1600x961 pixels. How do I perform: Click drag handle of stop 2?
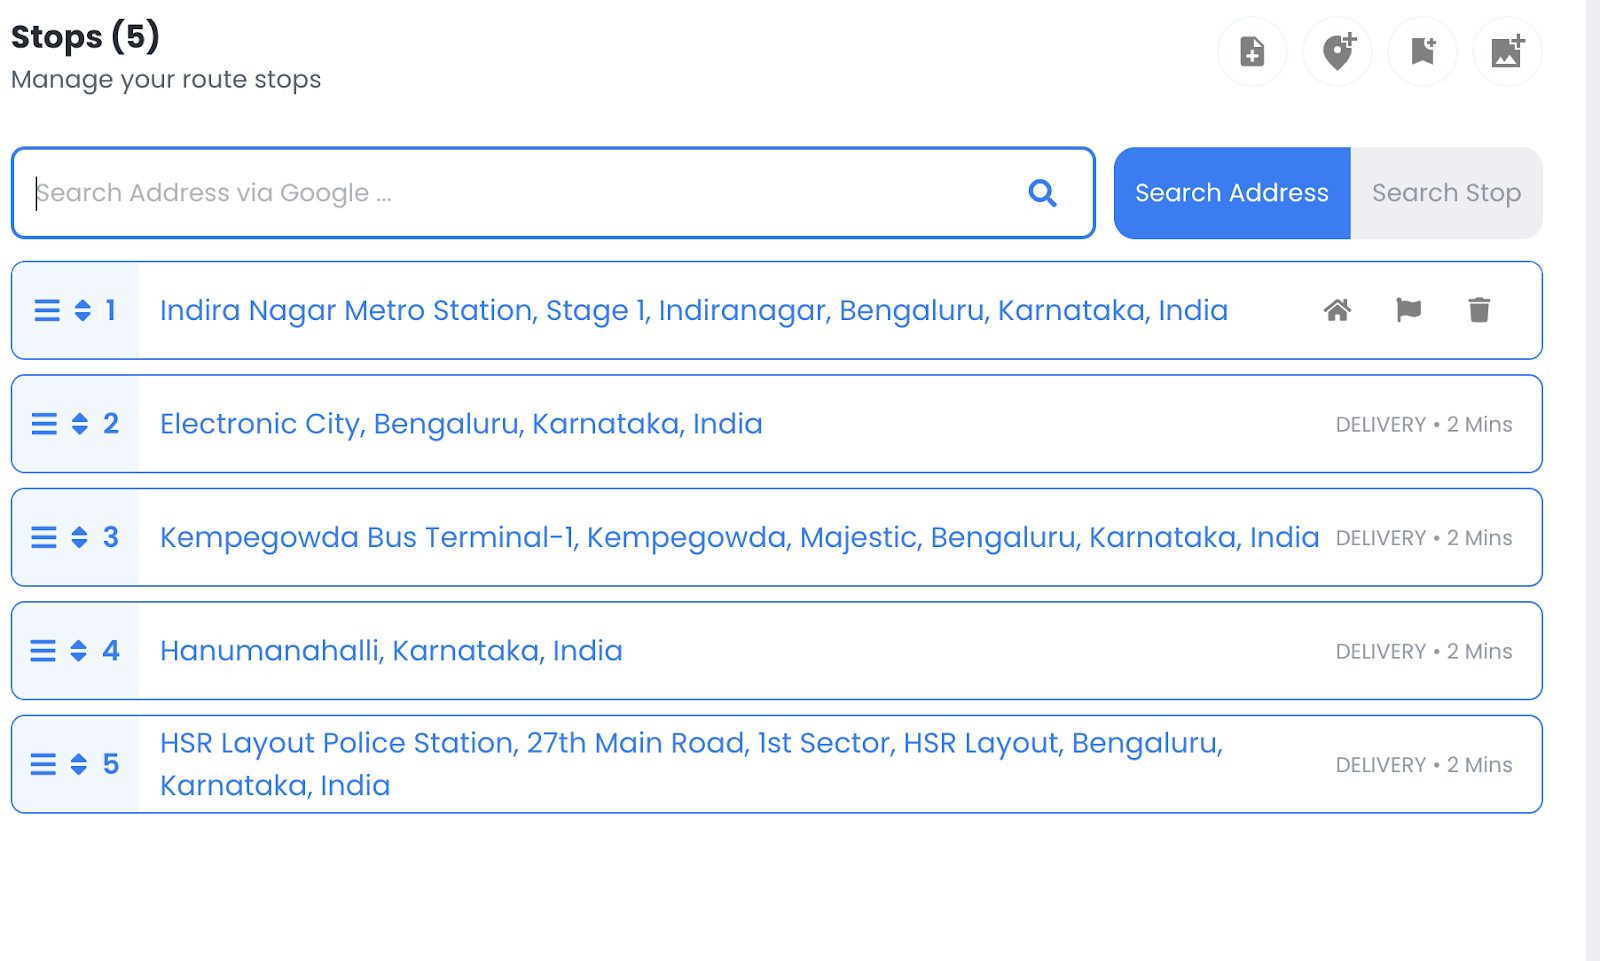[x=44, y=424]
